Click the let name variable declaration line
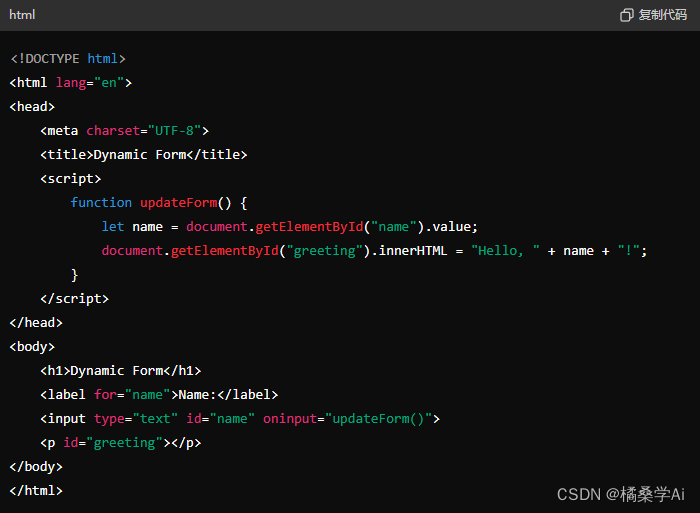Viewport: 700px width, 513px height. [x=289, y=227]
